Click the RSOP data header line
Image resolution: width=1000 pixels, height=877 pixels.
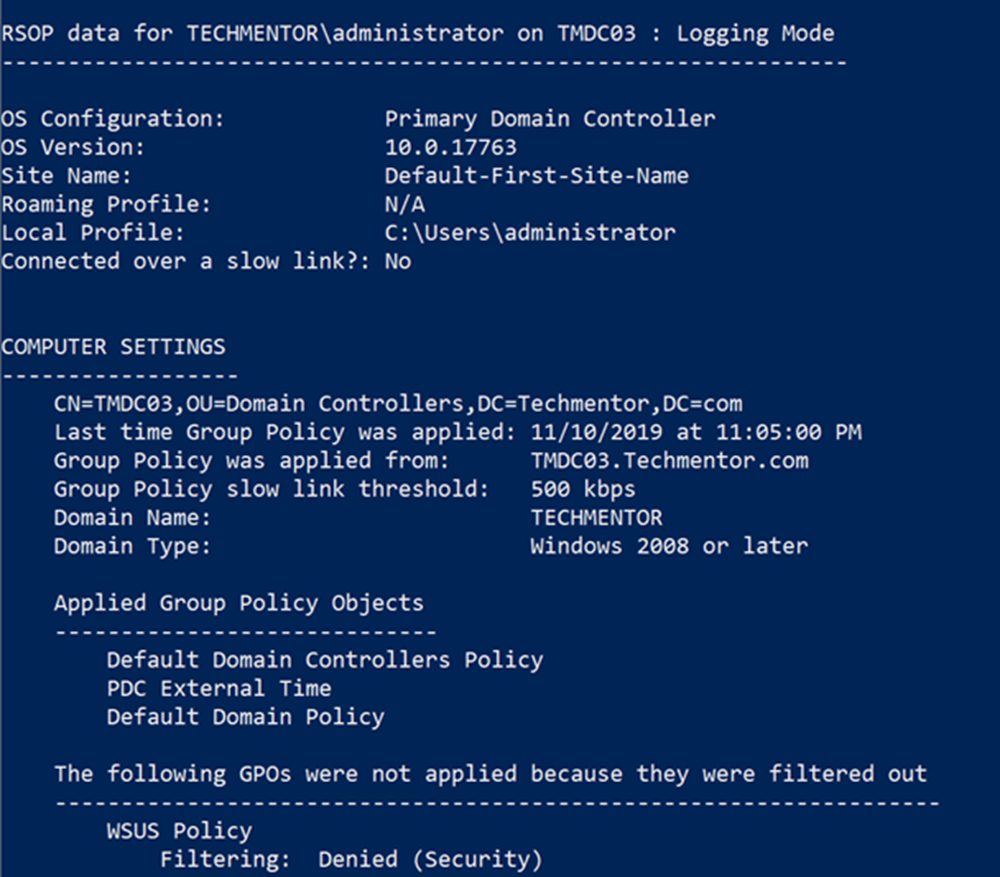417,33
